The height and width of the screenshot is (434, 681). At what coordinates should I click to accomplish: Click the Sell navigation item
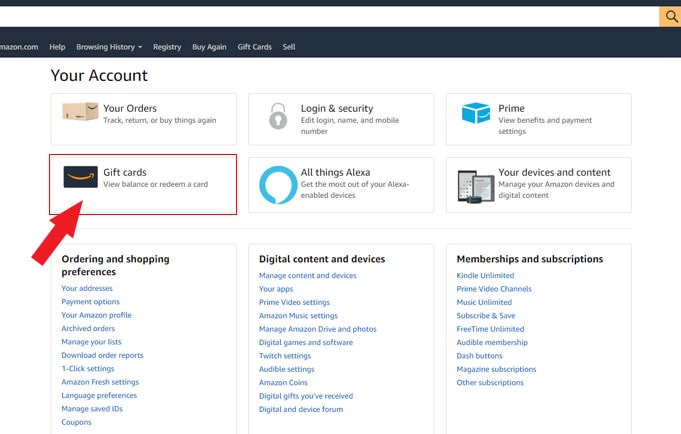pos(289,47)
